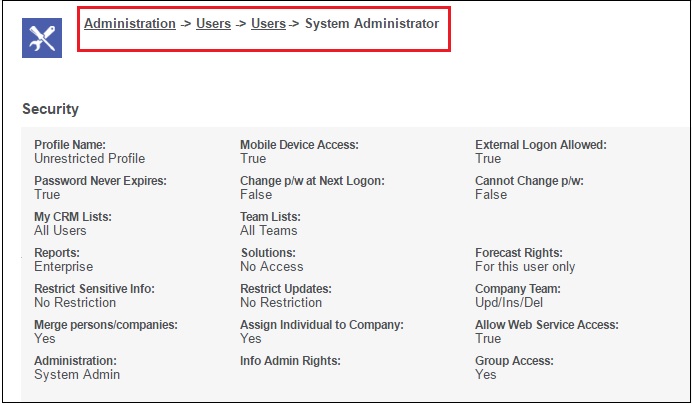Click the Change p/w at Next Logon label
Viewport: 692px width, 404px height.
click(312, 181)
